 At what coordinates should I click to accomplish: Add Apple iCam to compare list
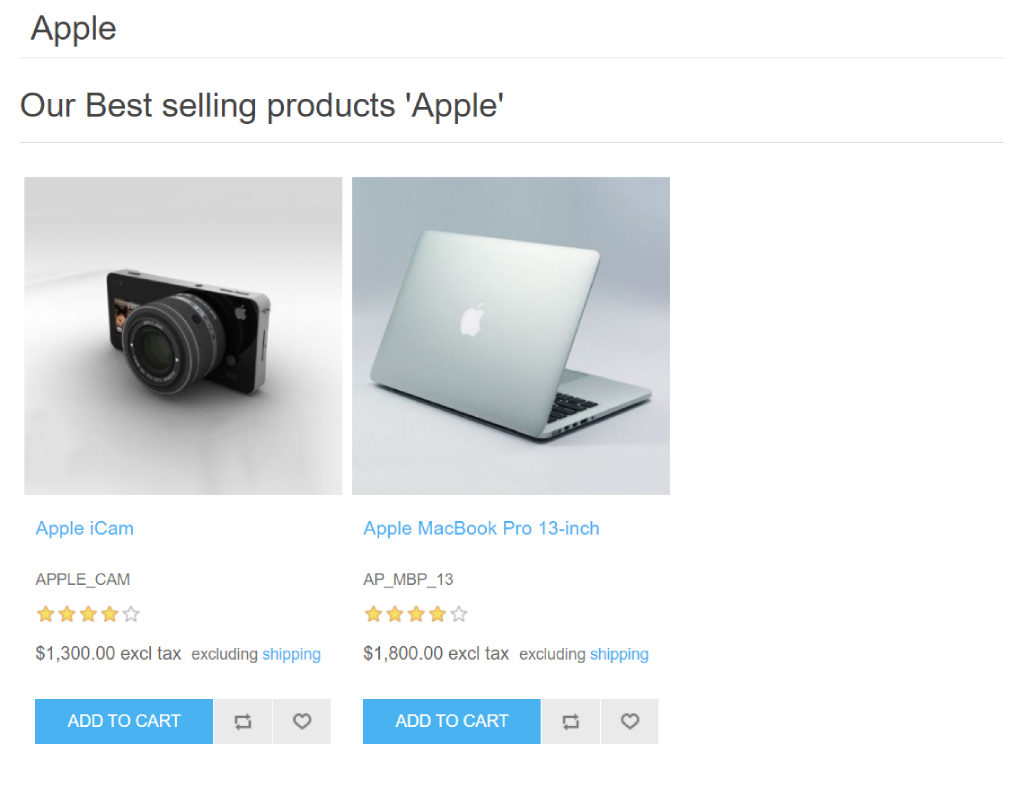[243, 721]
